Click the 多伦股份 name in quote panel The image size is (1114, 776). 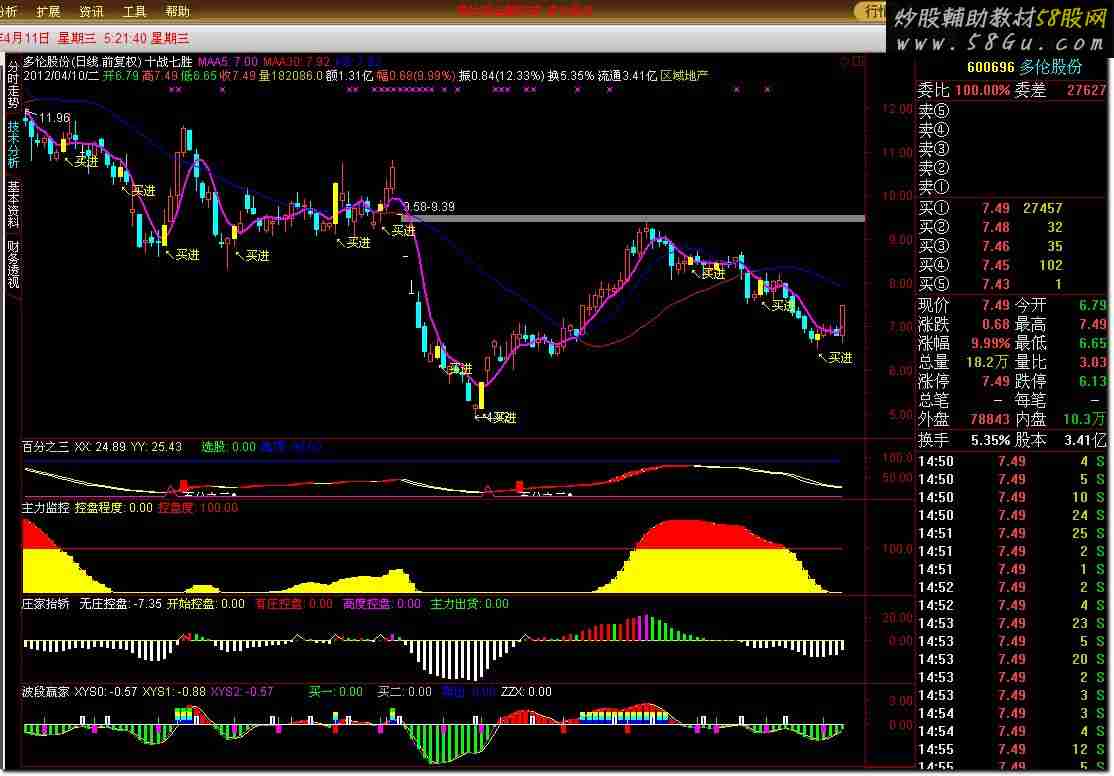[x=1051, y=68]
